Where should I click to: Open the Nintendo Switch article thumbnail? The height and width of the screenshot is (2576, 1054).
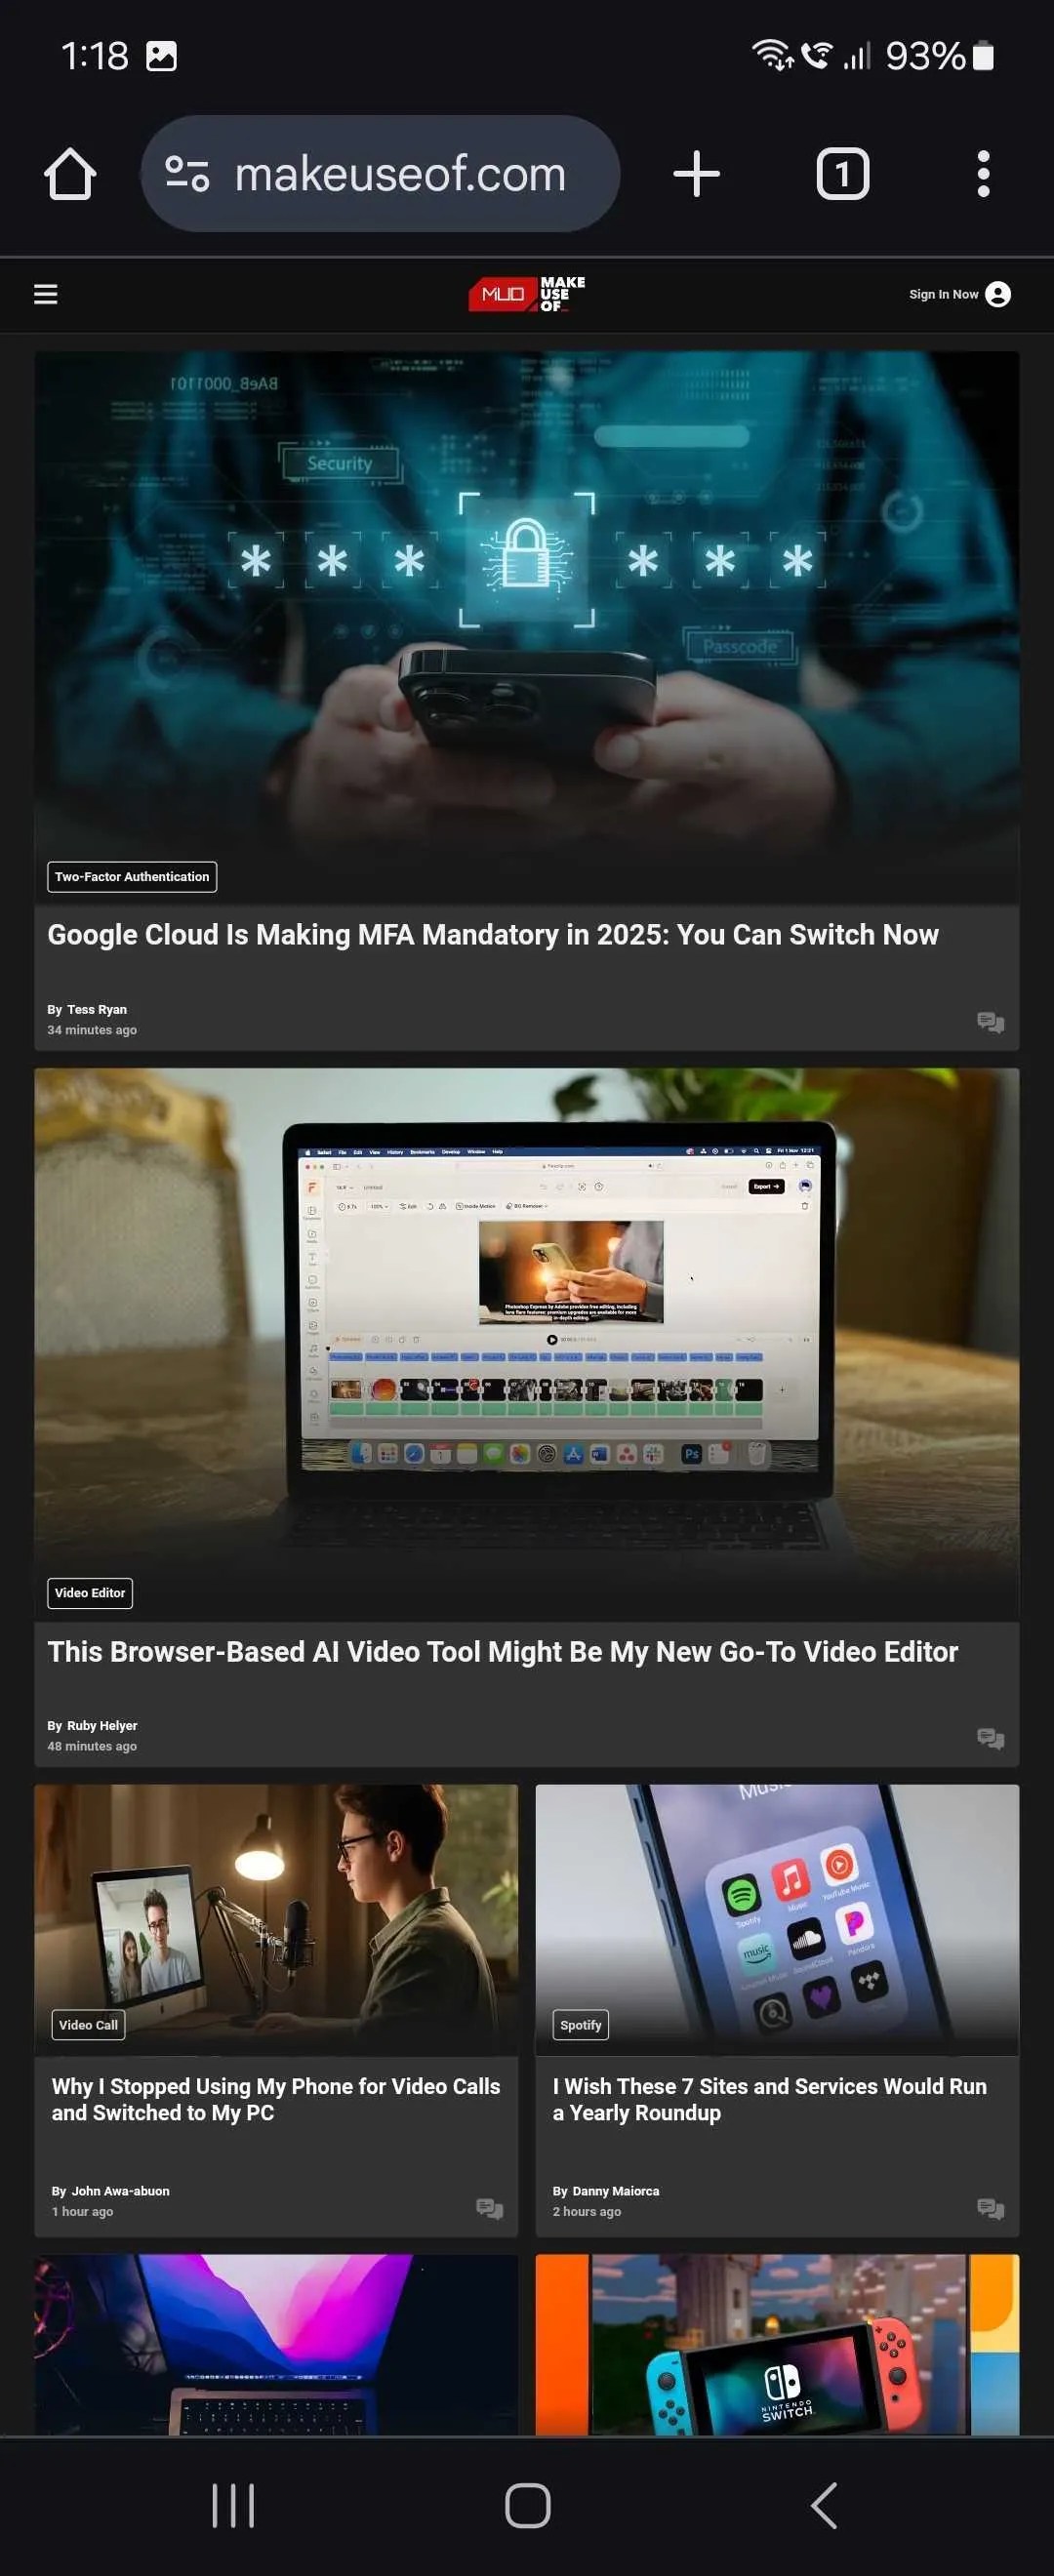[x=777, y=2344]
